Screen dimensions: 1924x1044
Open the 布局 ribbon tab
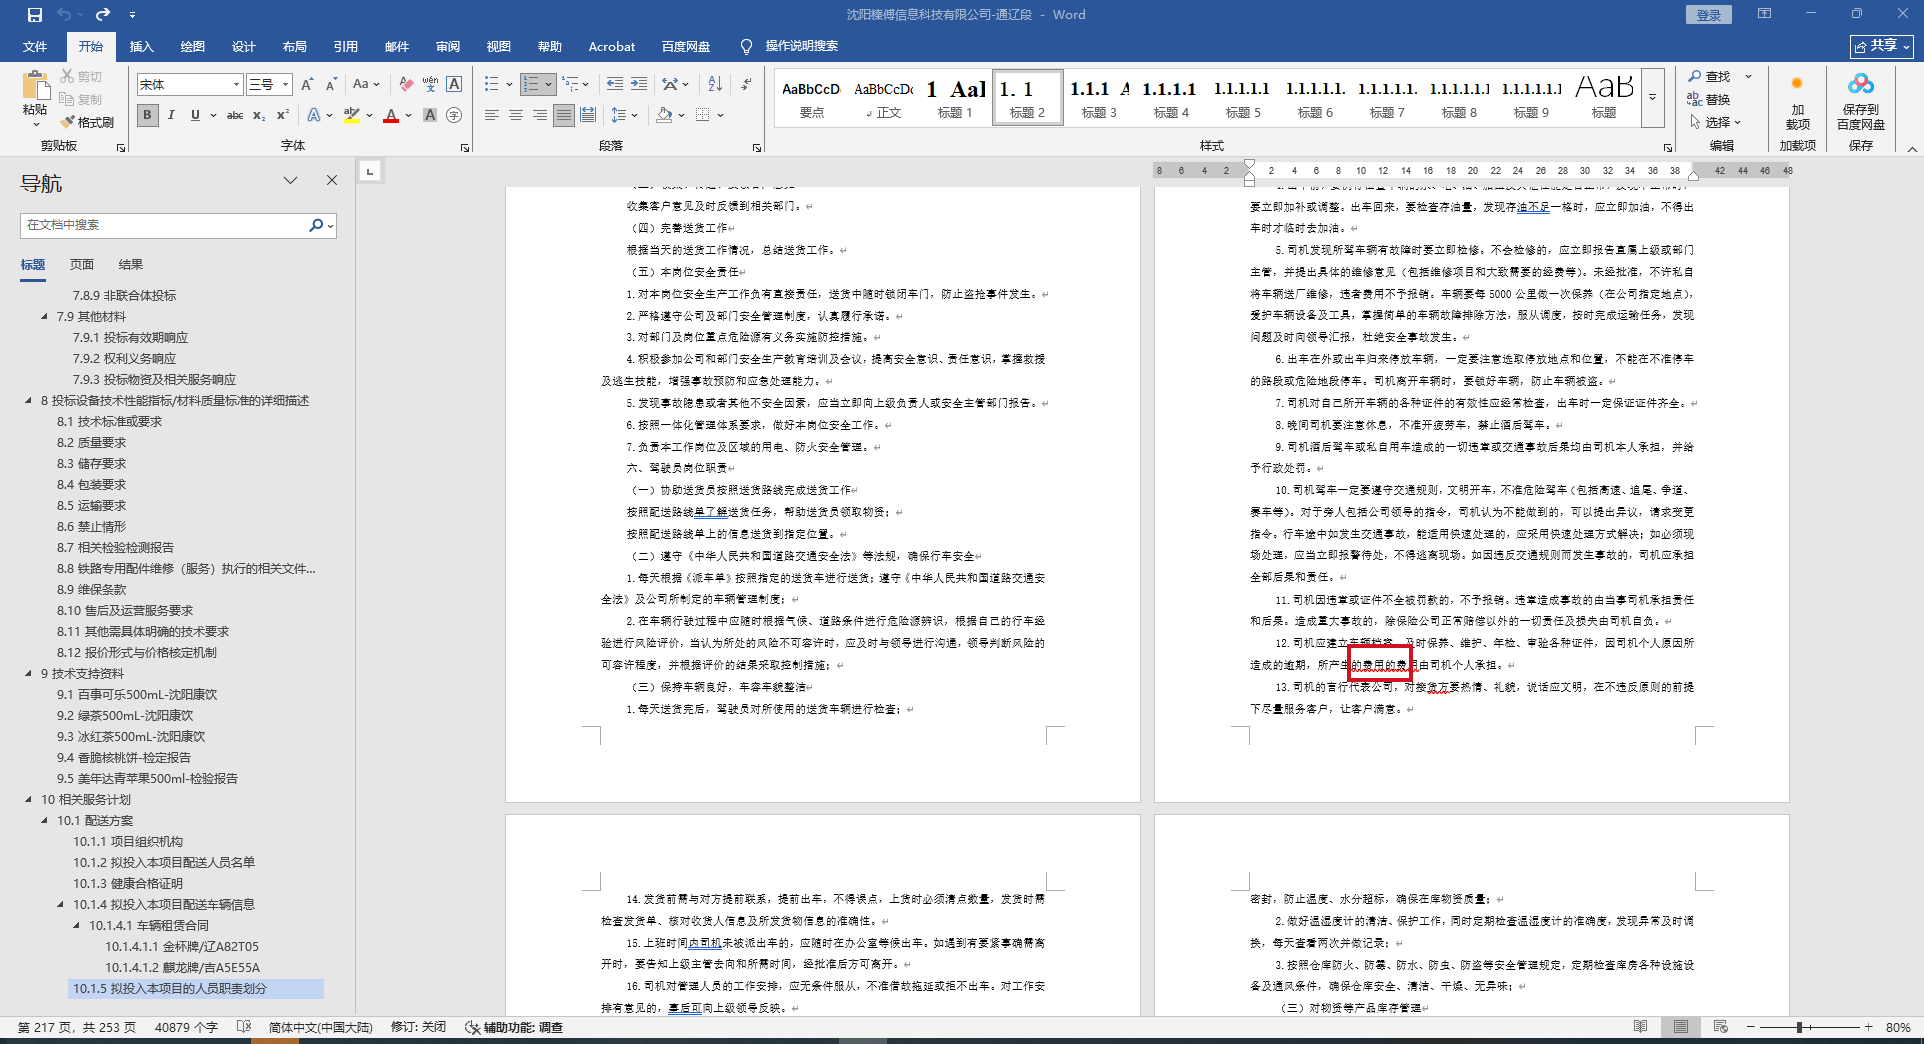coord(295,47)
